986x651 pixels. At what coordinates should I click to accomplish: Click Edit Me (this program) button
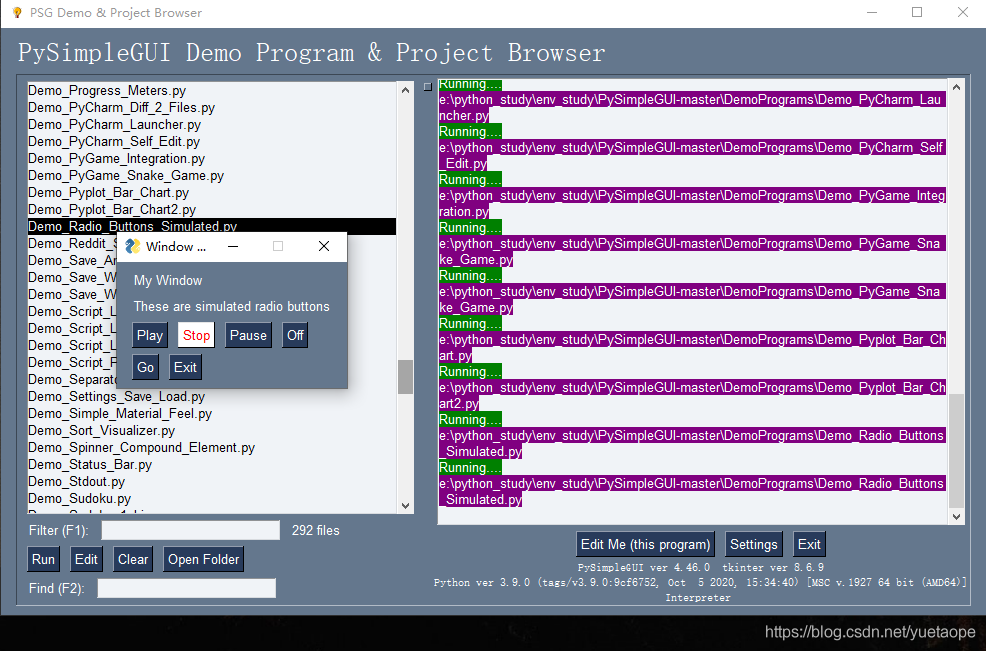(x=646, y=544)
